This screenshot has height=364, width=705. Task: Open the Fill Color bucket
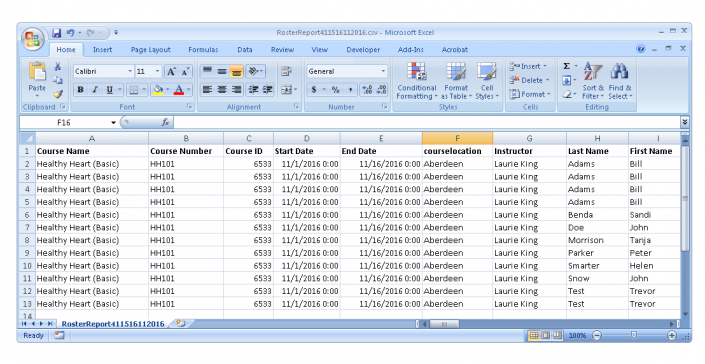157,90
